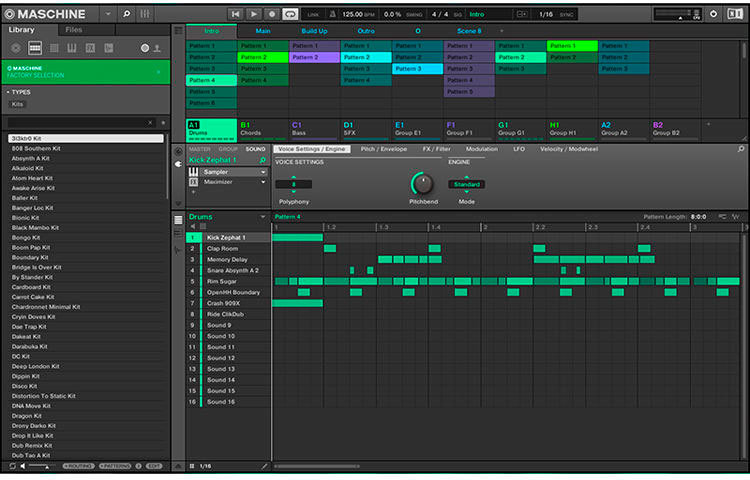This screenshot has width=750, height=480.
Task: Toggle the Loop button in transport
Action: [x=290, y=14]
